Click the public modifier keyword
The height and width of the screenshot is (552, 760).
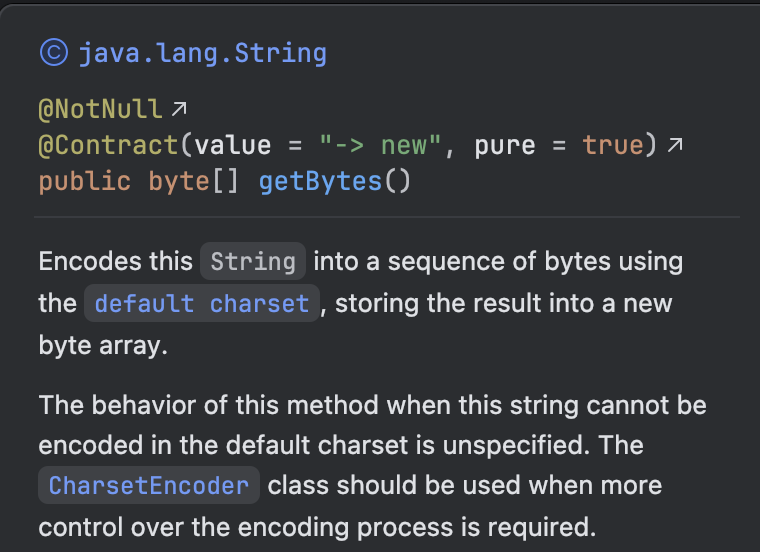pos(84,181)
